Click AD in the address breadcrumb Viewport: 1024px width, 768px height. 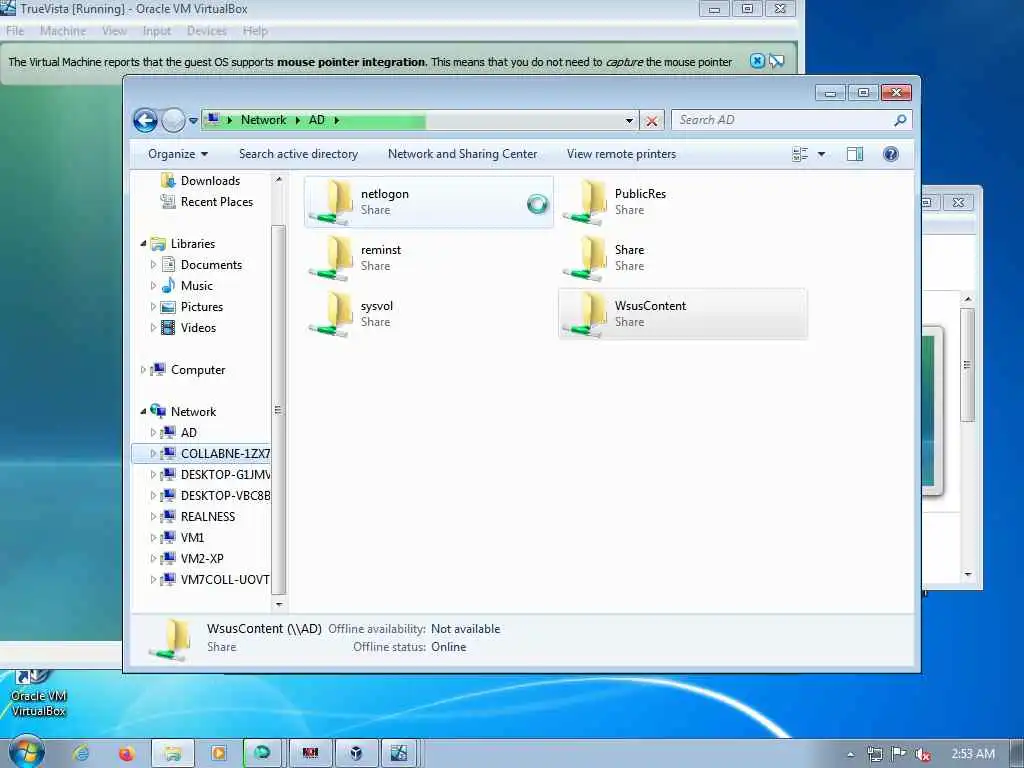coord(317,120)
